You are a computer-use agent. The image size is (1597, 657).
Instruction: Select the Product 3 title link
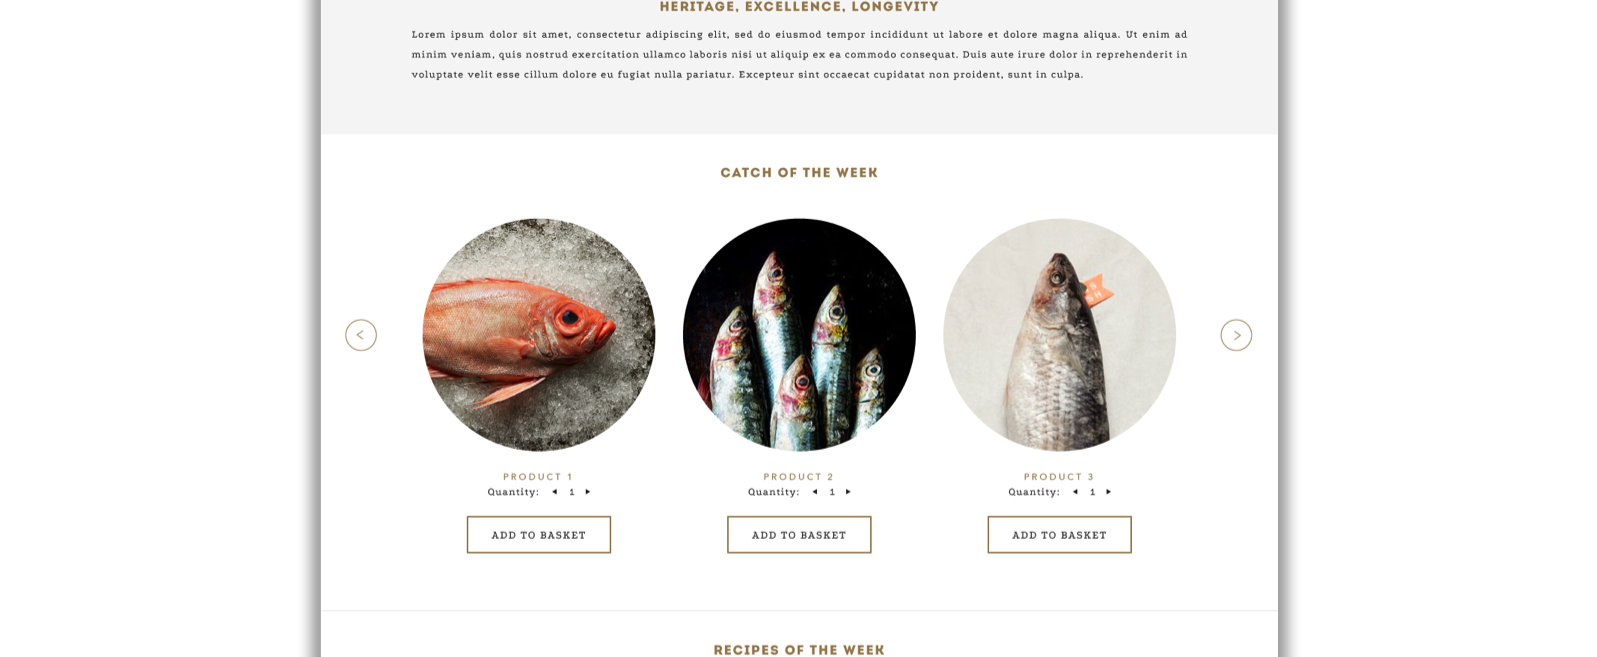point(1059,477)
